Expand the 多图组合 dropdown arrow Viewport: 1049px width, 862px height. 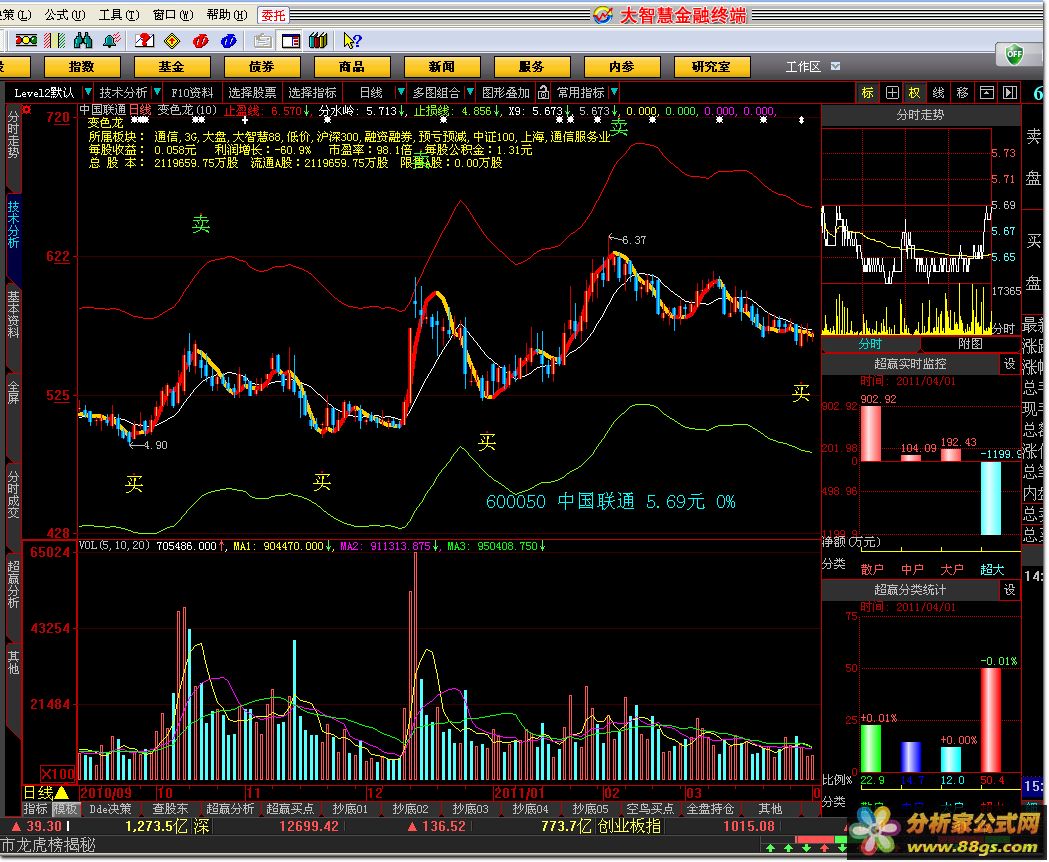pyautogui.click(x=470, y=92)
